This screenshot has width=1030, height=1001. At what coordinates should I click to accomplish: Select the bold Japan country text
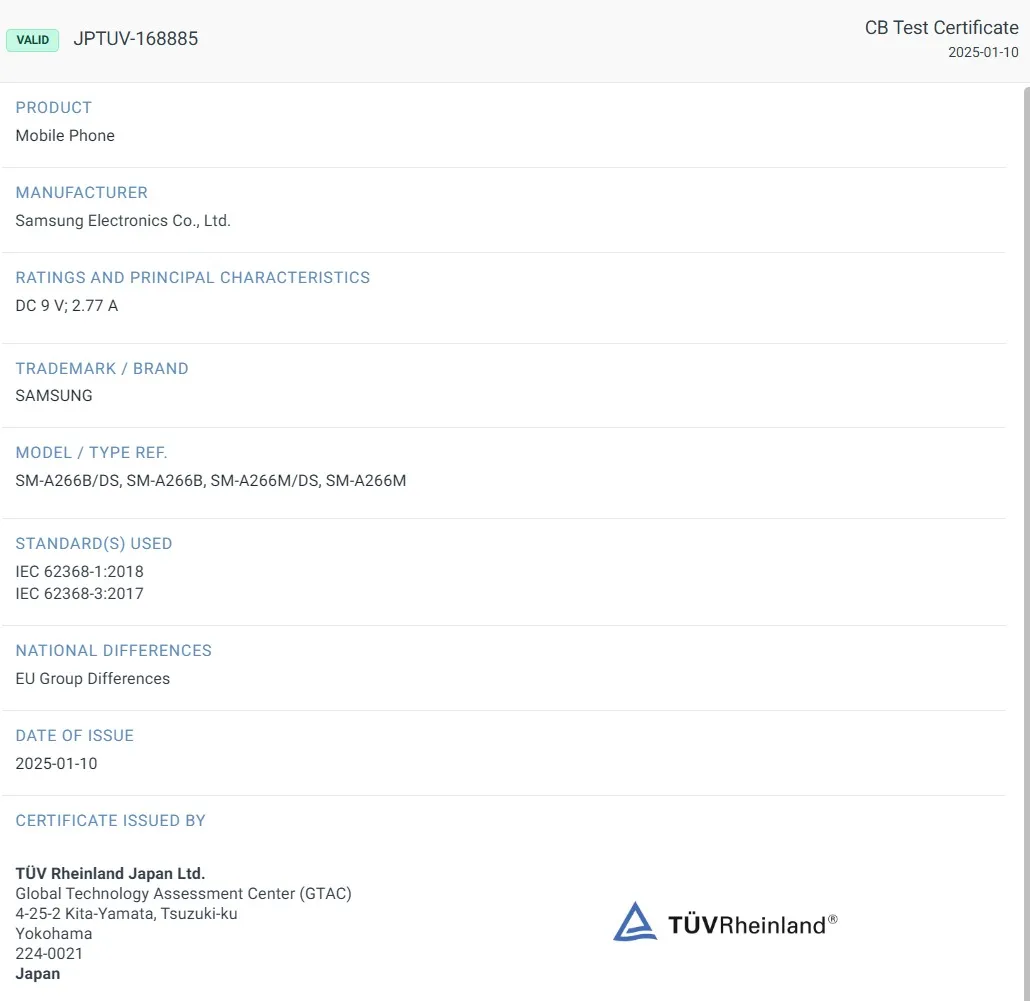click(x=37, y=974)
